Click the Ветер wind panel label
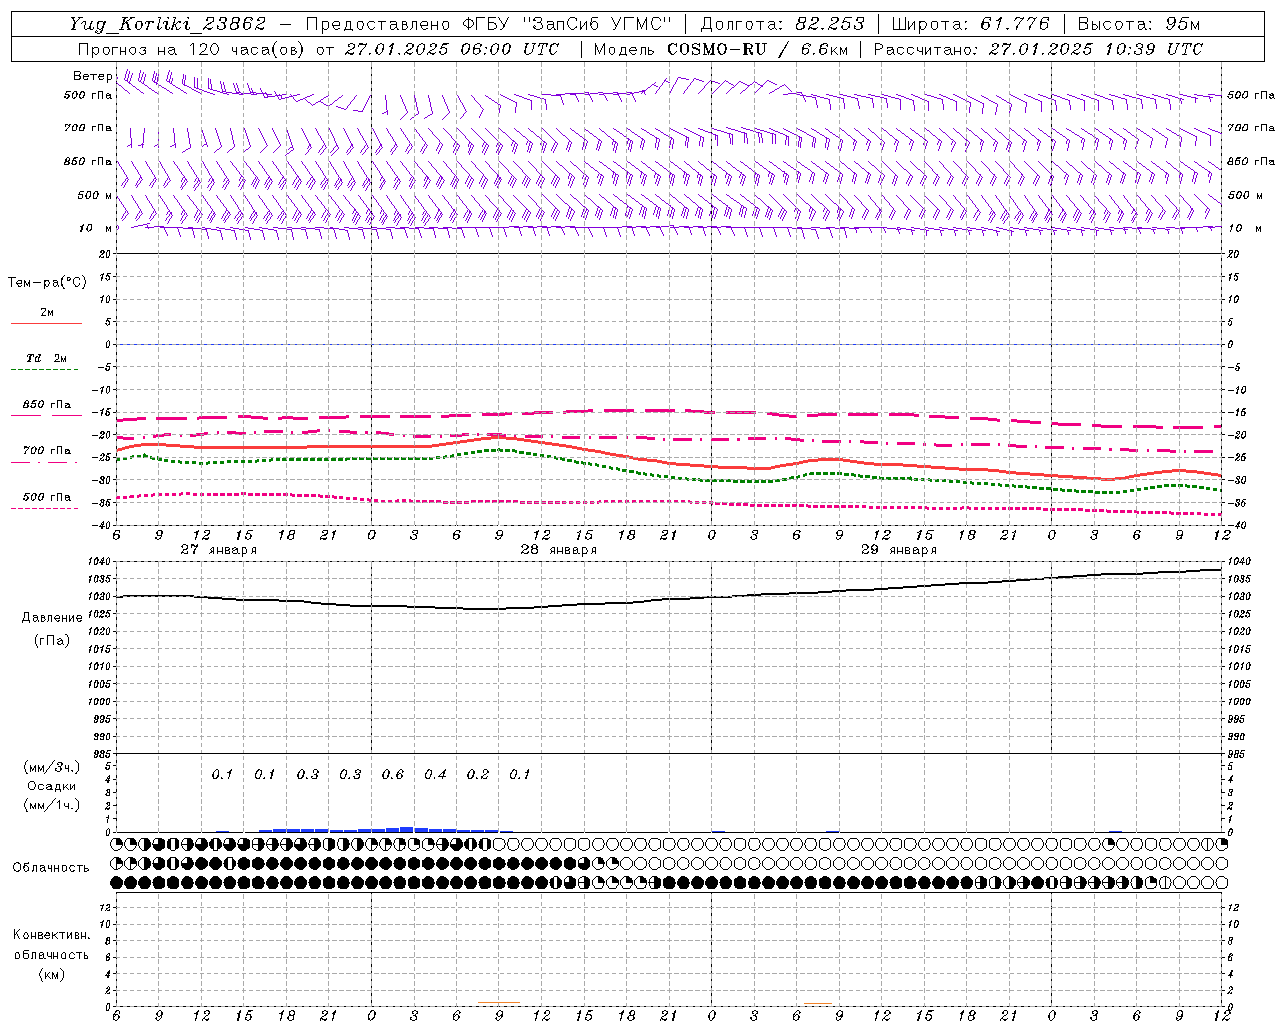 coord(92,76)
